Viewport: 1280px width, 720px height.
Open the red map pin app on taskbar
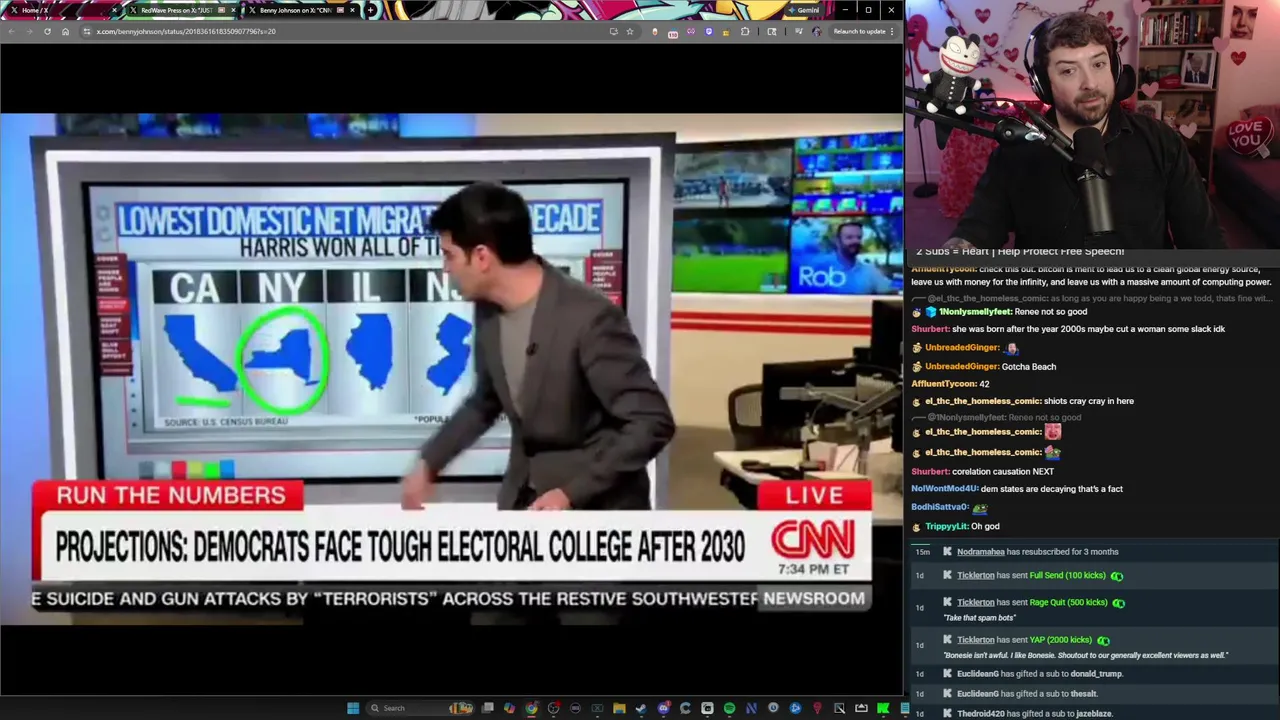tap(817, 708)
